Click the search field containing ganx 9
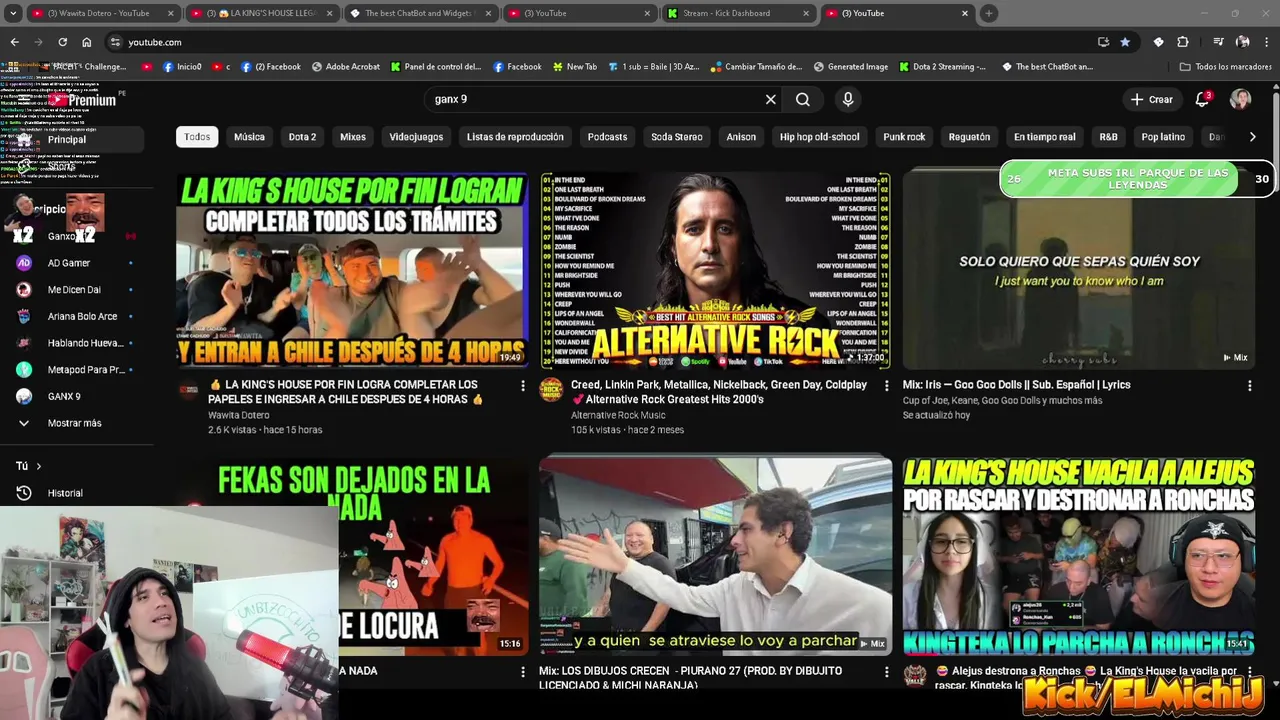 click(595, 99)
